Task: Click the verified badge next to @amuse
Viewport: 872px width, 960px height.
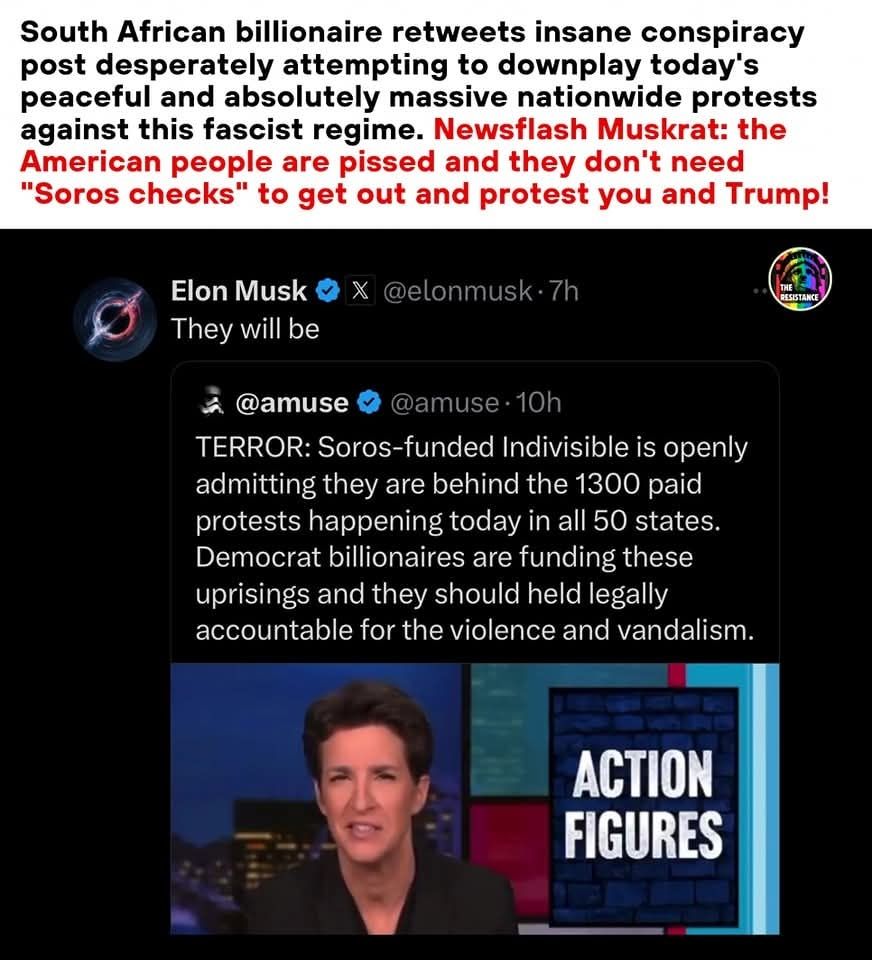Action: [x=369, y=402]
